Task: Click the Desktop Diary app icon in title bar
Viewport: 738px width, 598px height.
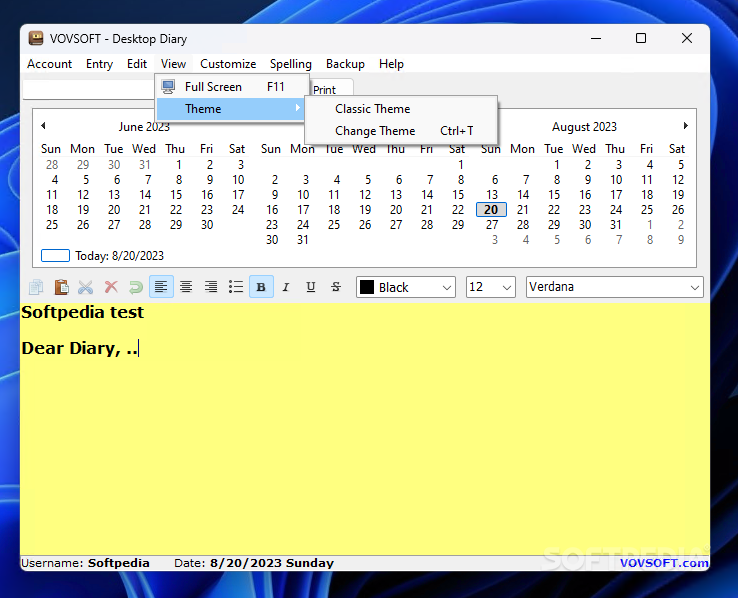Action: point(36,38)
